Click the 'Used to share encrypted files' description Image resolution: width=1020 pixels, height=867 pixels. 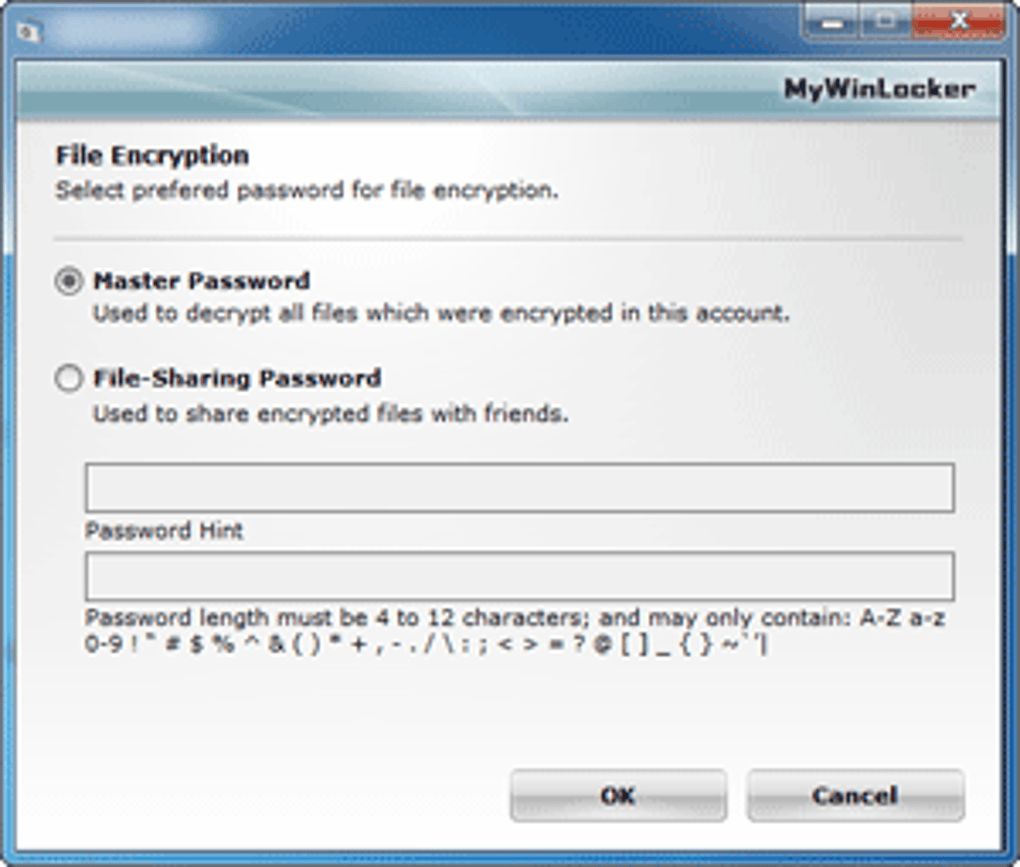[x=331, y=414]
